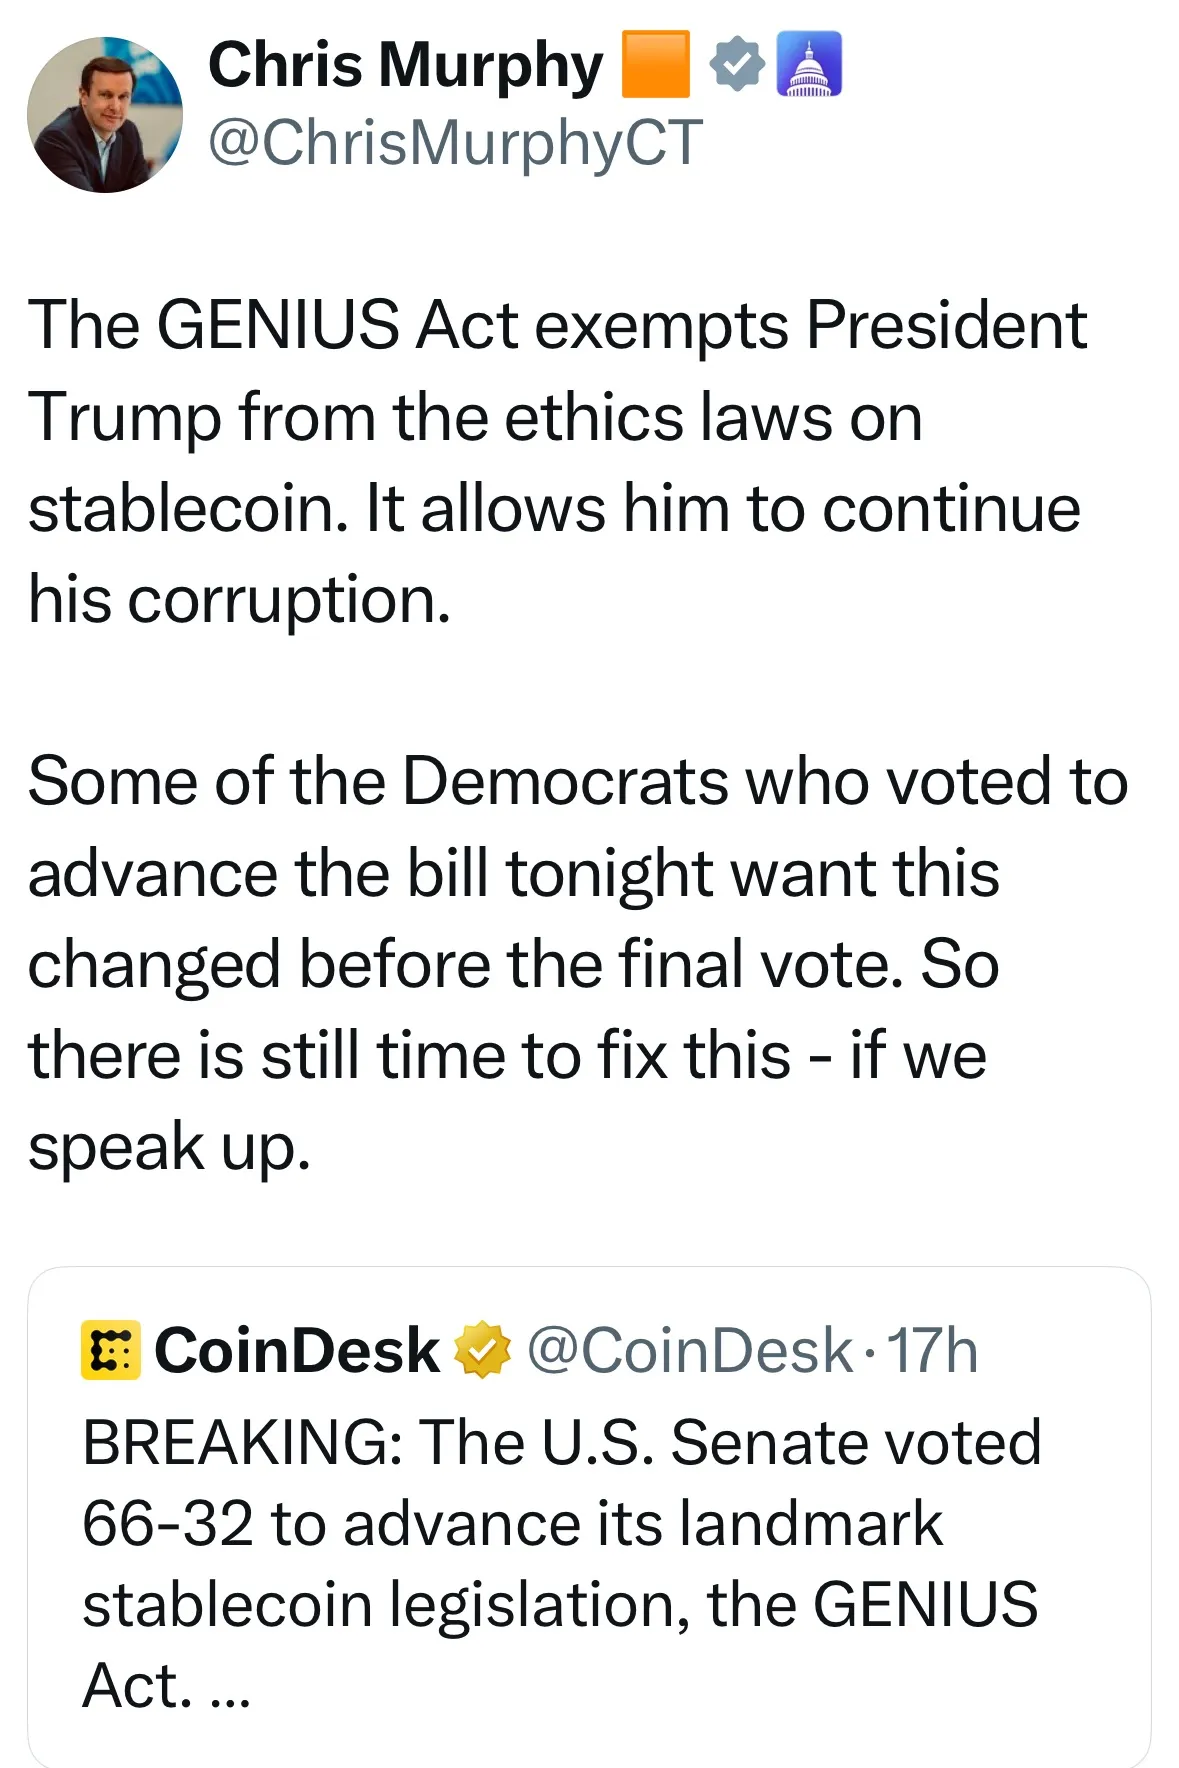Click the orange square beside Chris Murphy

pyautogui.click(x=656, y=65)
